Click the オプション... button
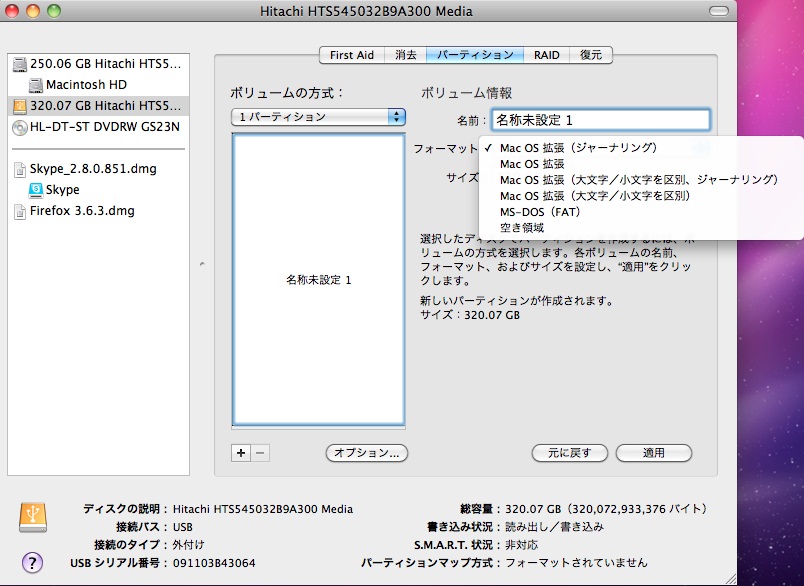Image resolution: width=804 pixels, height=586 pixels. tap(367, 453)
